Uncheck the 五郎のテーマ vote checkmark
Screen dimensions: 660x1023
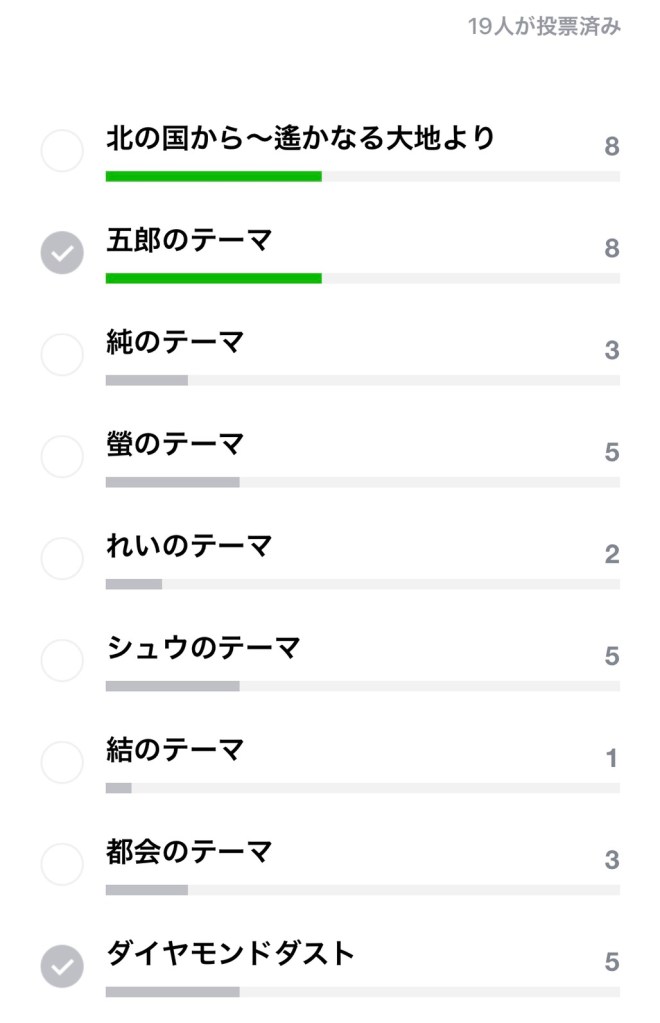(x=62, y=253)
